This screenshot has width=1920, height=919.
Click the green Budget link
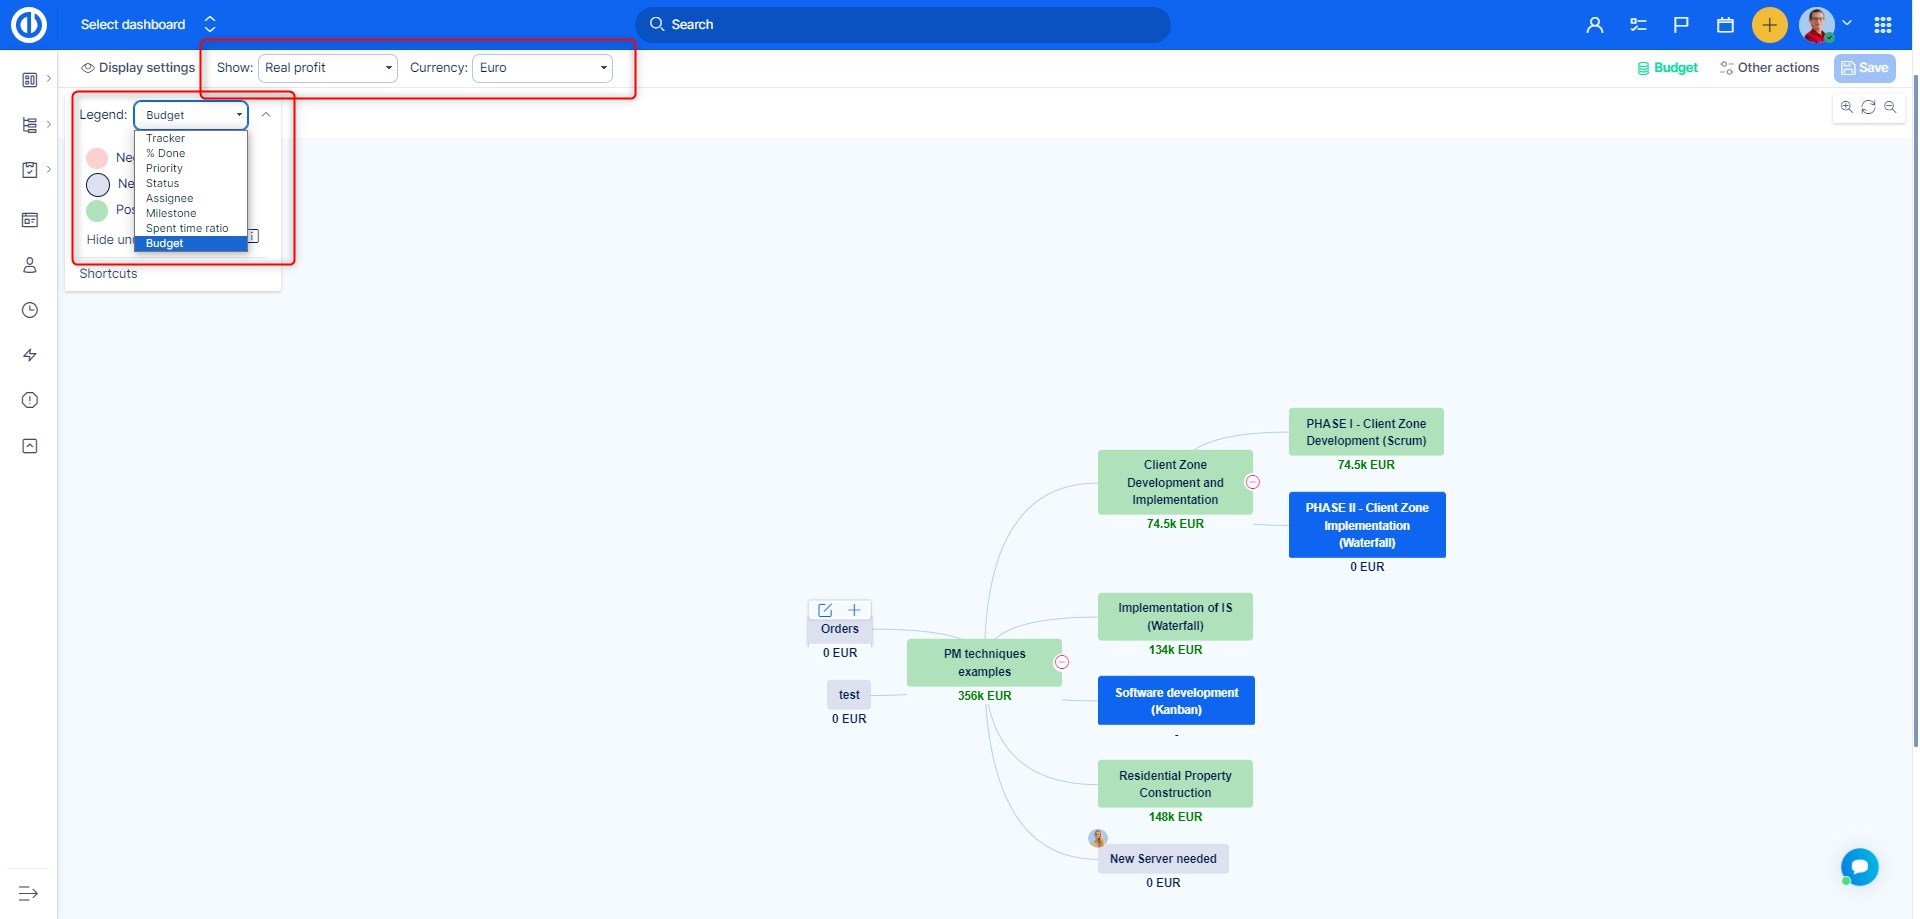(1667, 68)
